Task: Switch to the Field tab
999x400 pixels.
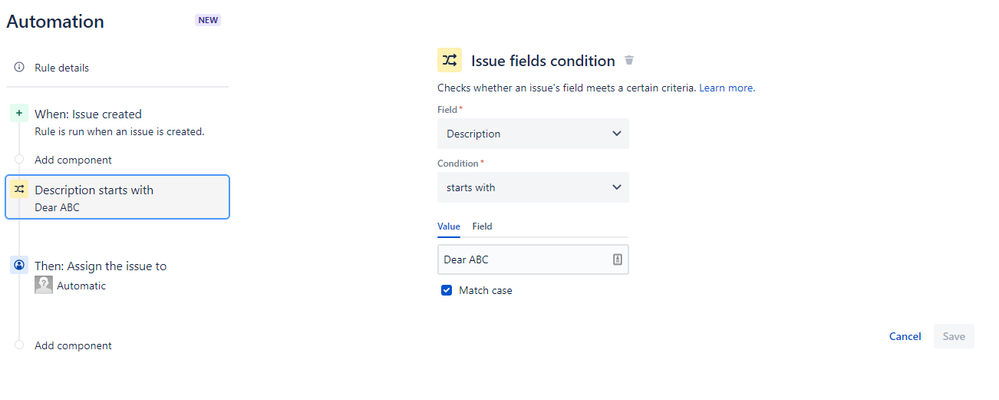Action: click(482, 226)
